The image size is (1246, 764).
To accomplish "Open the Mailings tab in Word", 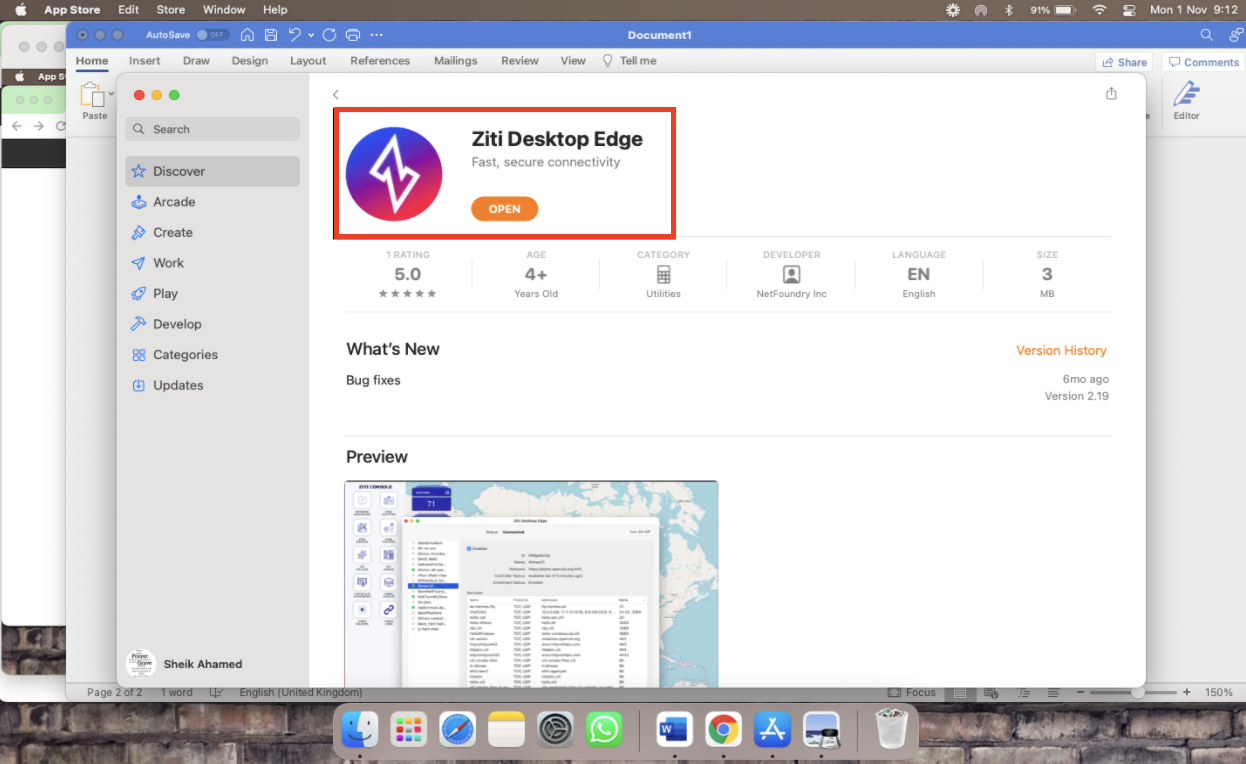I will (456, 61).
